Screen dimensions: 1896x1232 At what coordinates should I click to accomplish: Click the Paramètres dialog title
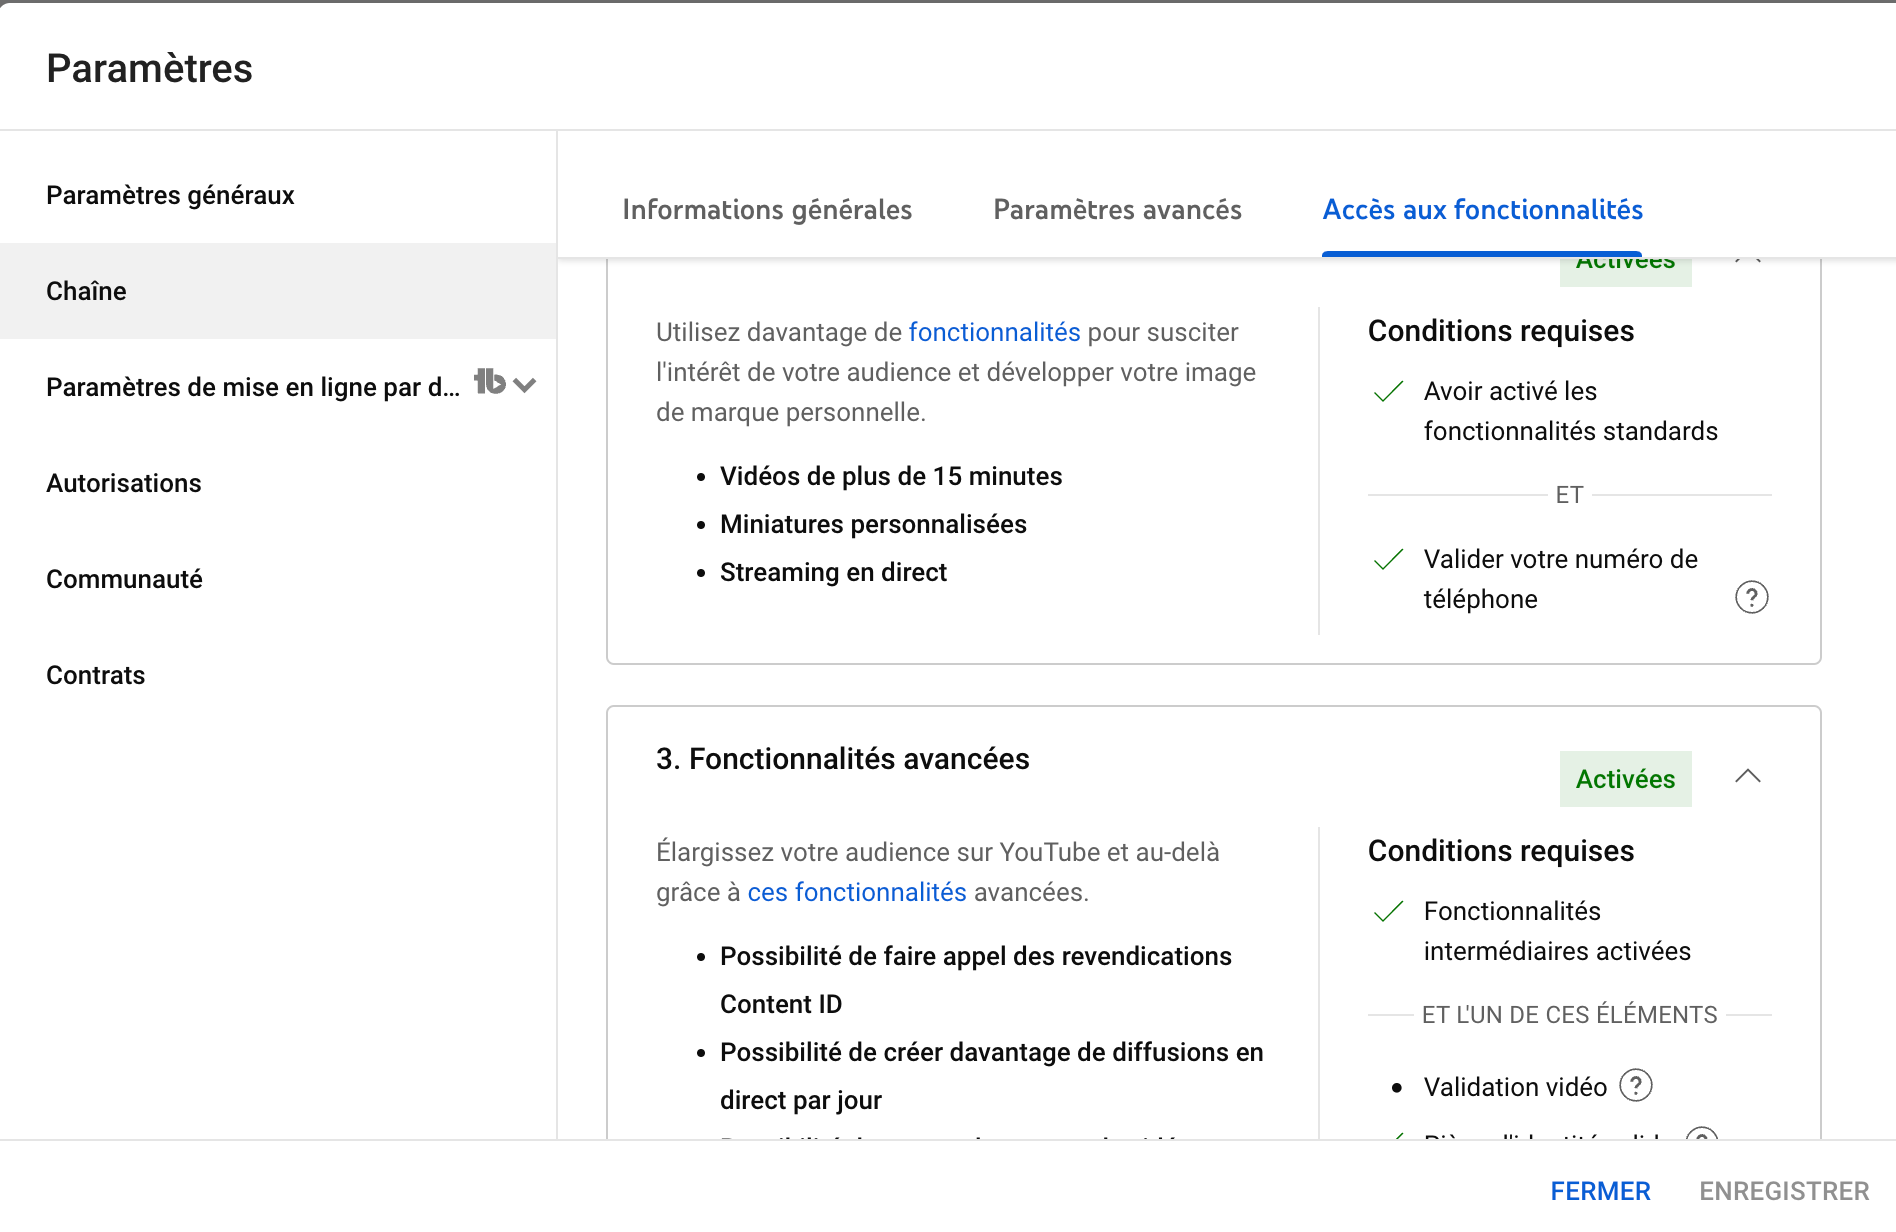[x=149, y=68]
